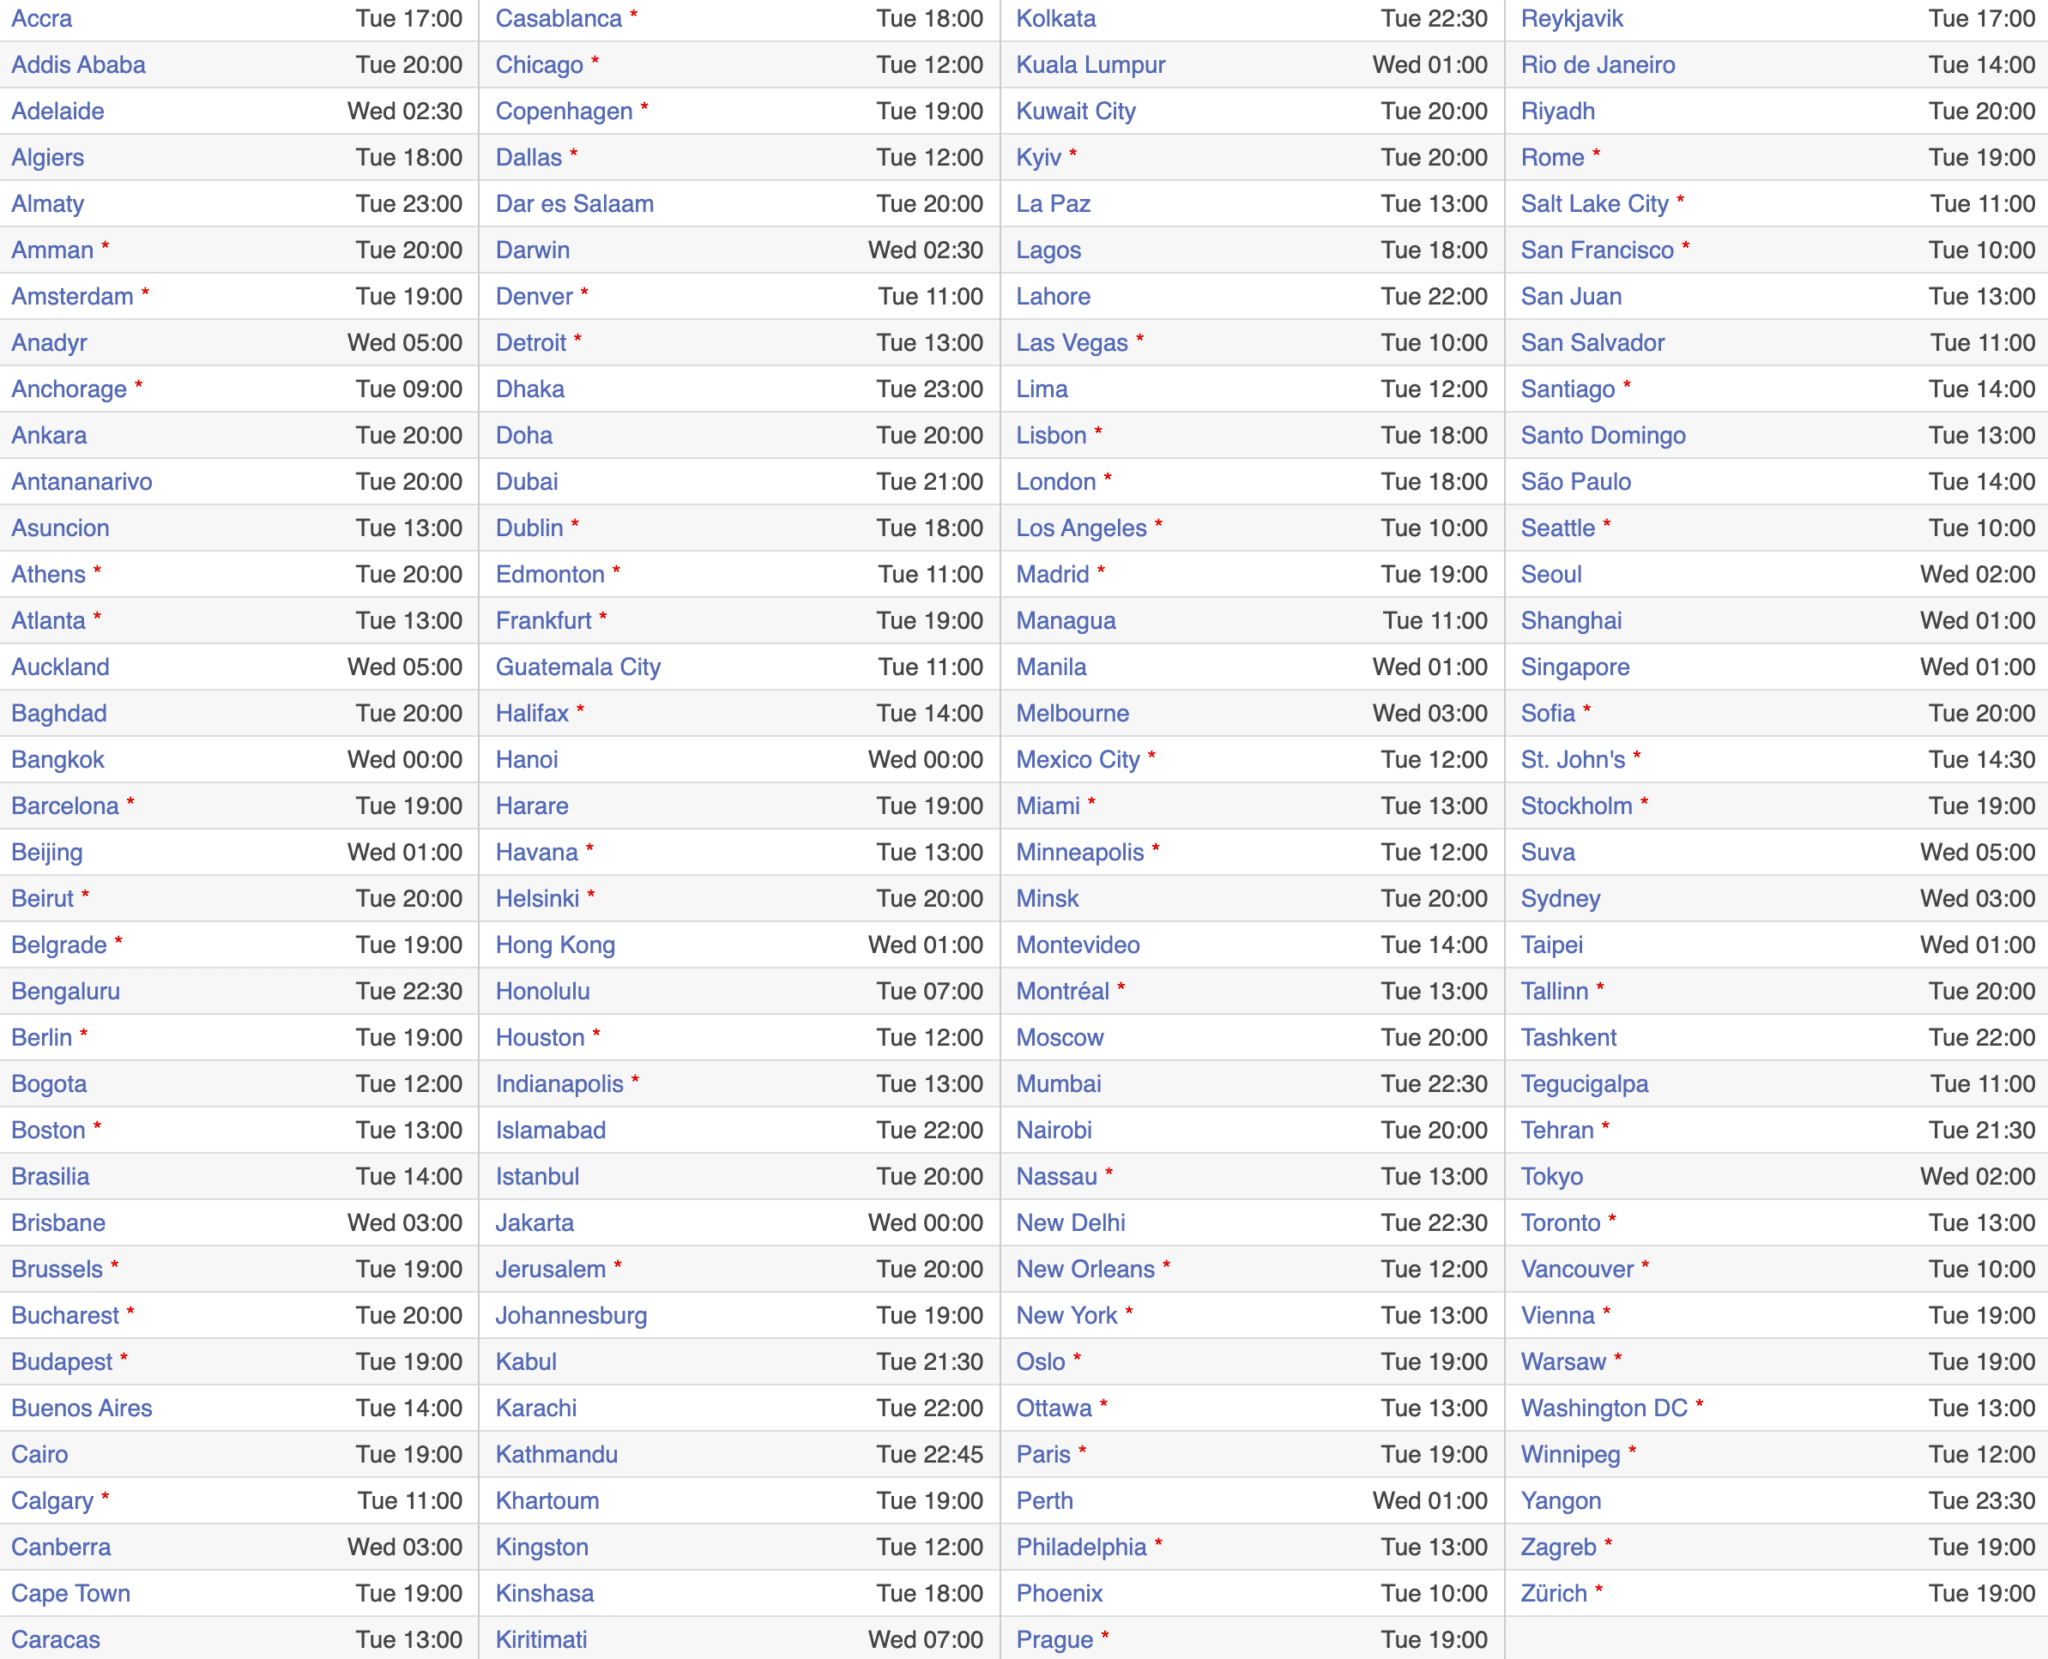Select the Mexico City link

click(x=1077, y=760)
